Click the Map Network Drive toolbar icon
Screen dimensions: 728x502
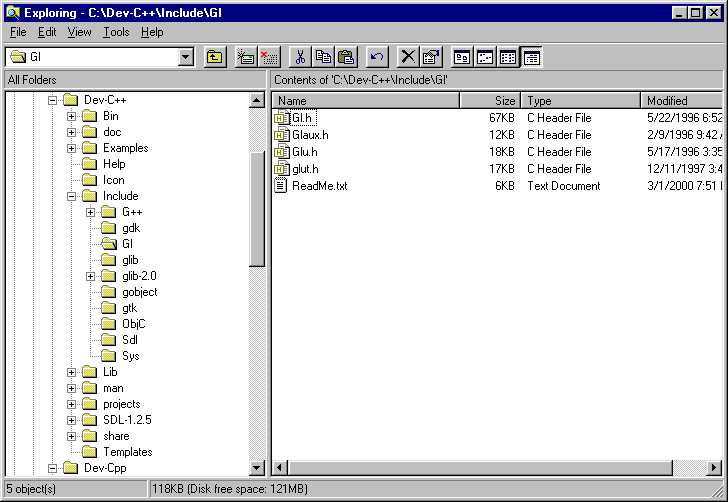pyautogui.click(x=245, y=57)
